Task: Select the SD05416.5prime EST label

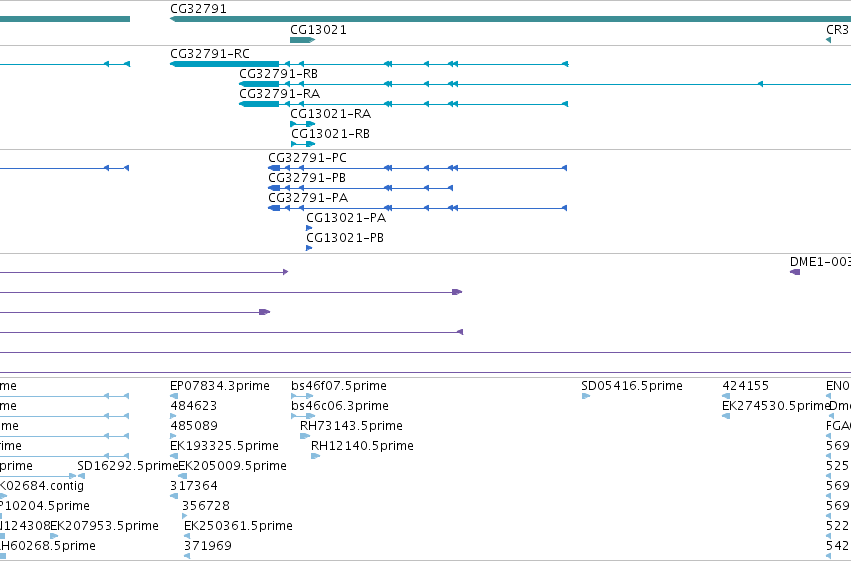Action: [x=632, y=386]
